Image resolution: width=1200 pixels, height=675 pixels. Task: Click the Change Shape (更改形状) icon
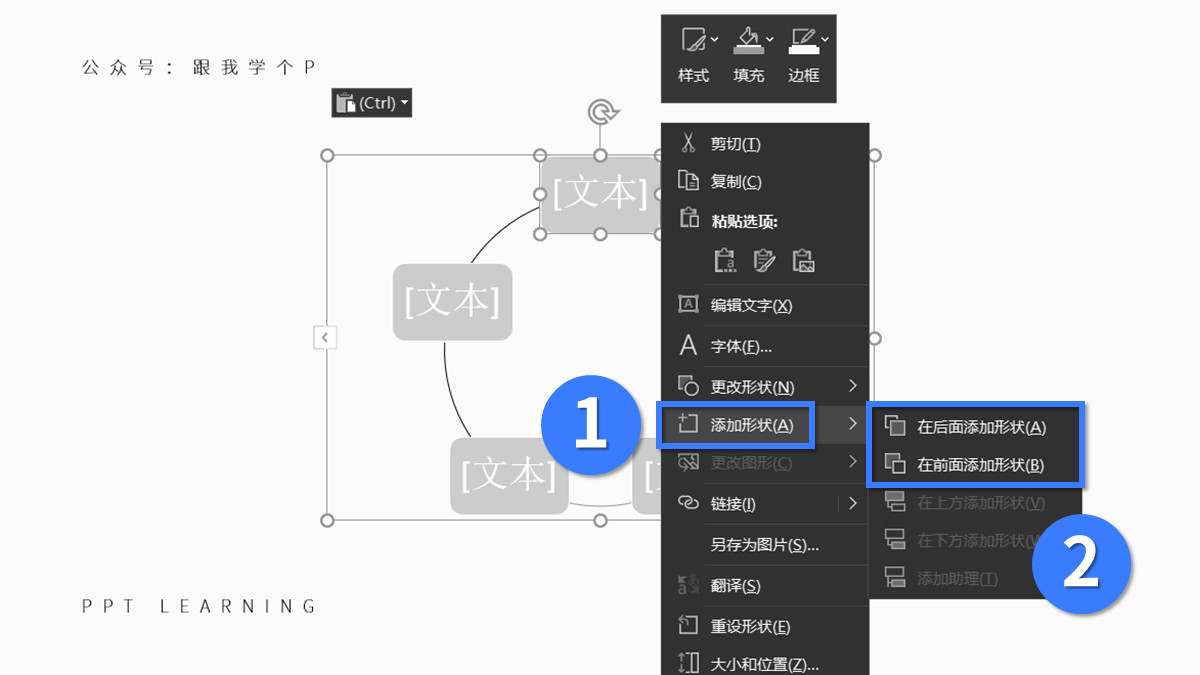click(688, 385)
